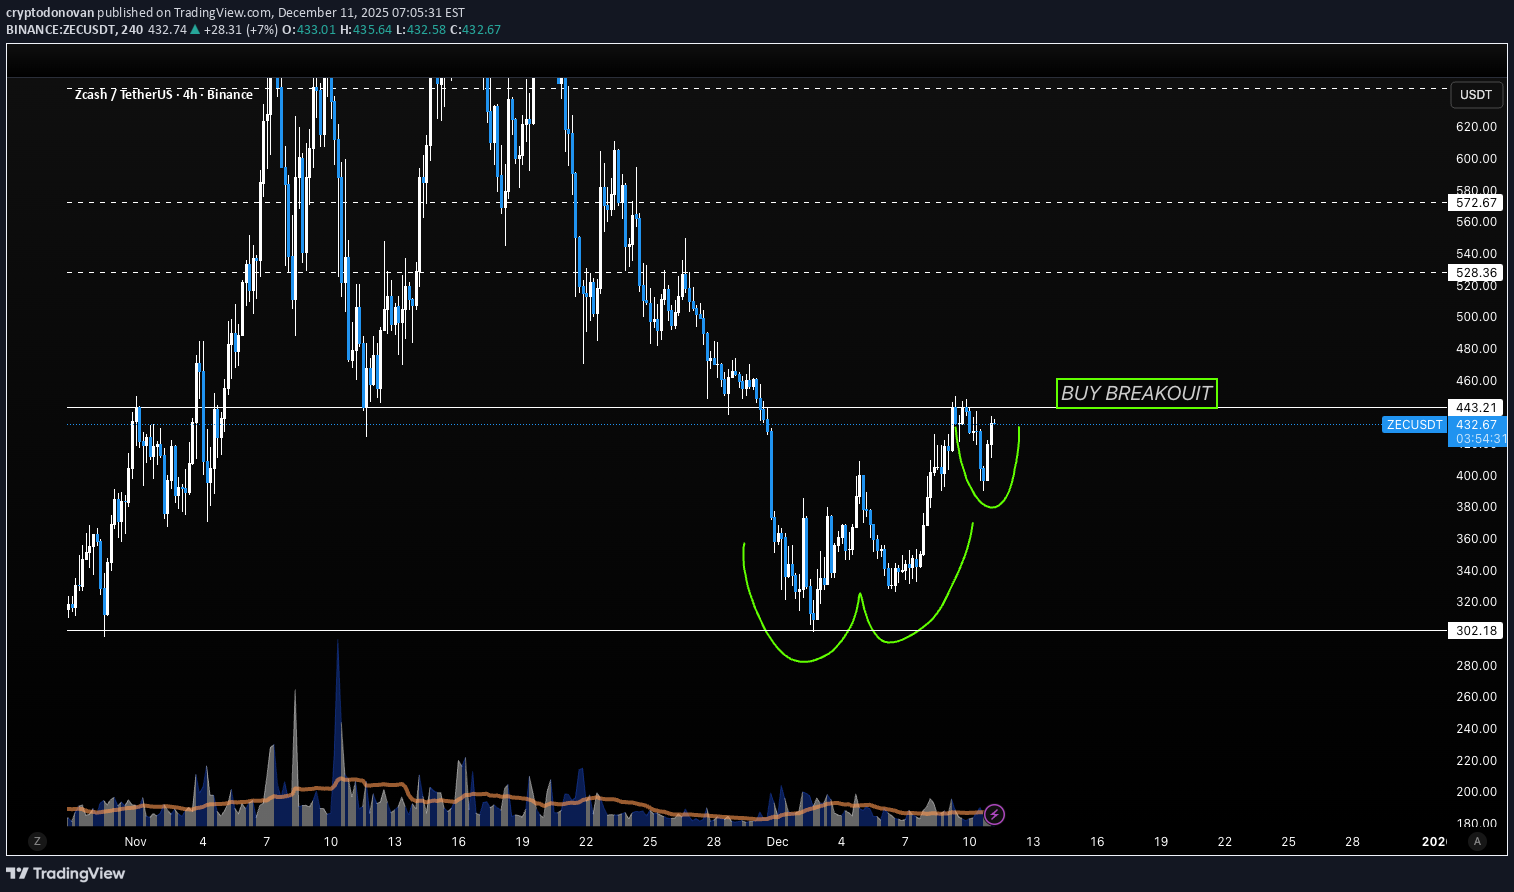Viewport: 1514px width, 892px height.
Task: Click the Nov label on time axis
Action: point(135,841)
